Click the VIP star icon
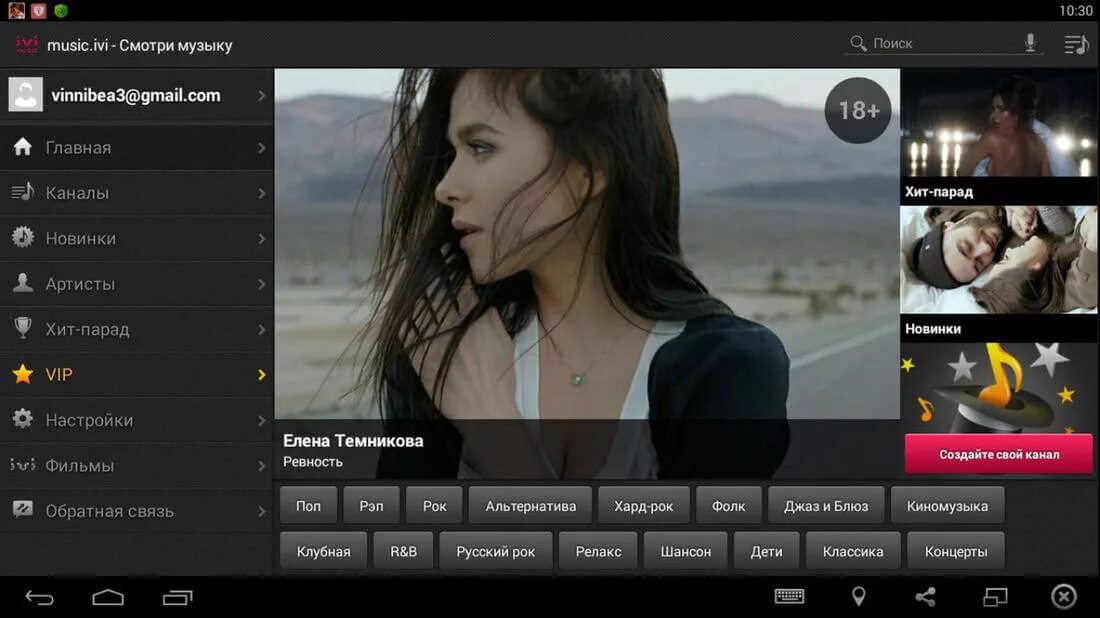The image size is (1100, 618). pyautogui.click(x=22, y=374)
